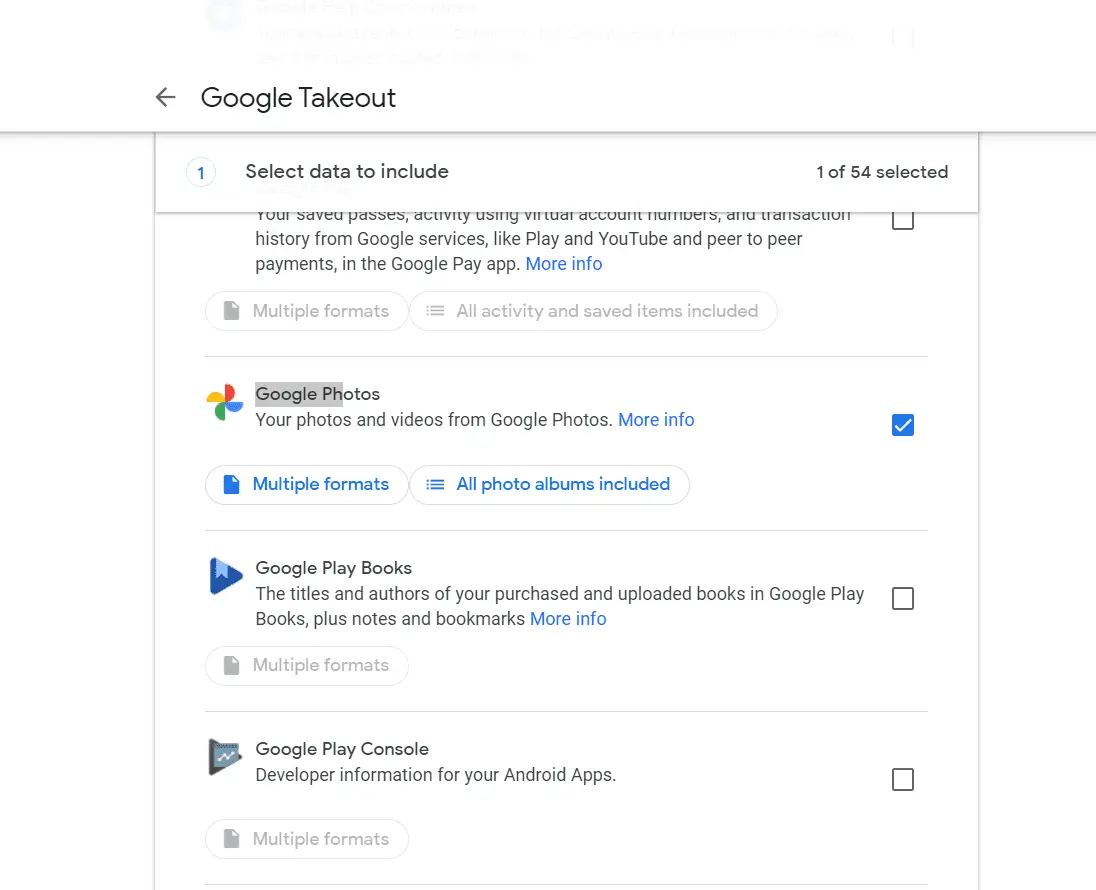Click the file icon in Play Books formats button

[231, 666]
